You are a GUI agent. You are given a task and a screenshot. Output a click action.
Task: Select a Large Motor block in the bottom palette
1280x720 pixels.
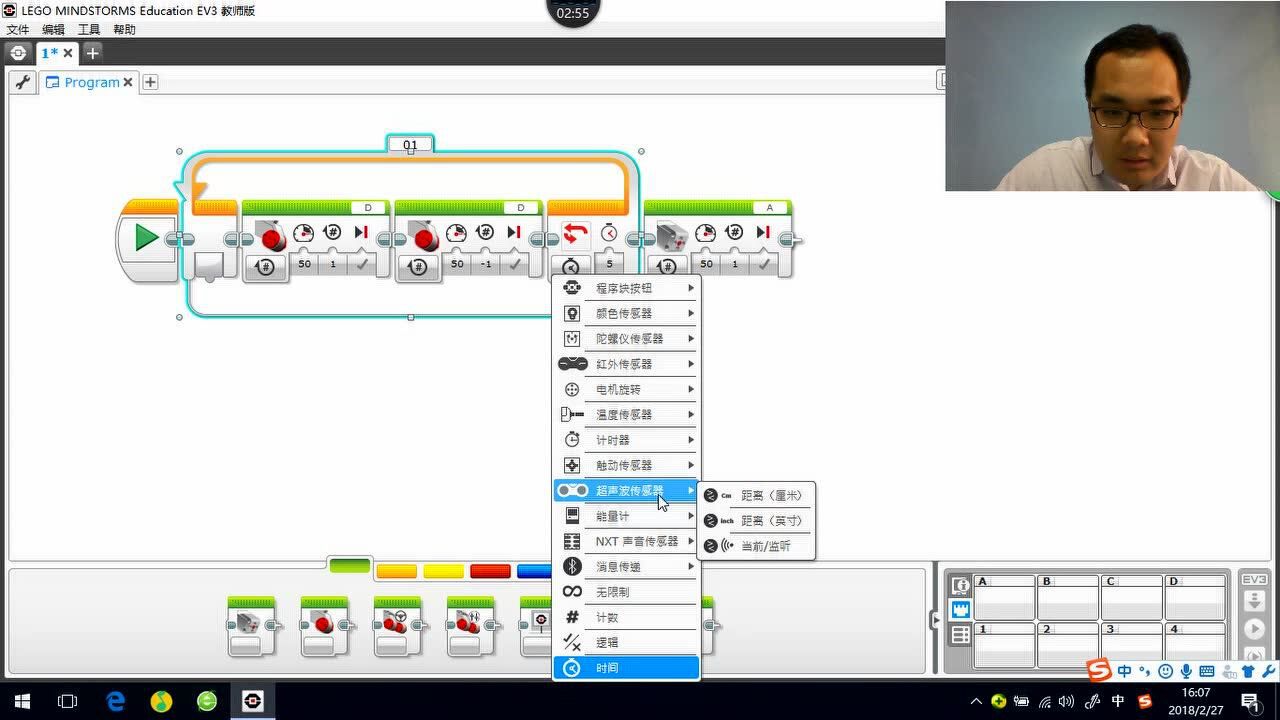click(x=325, y=625)
